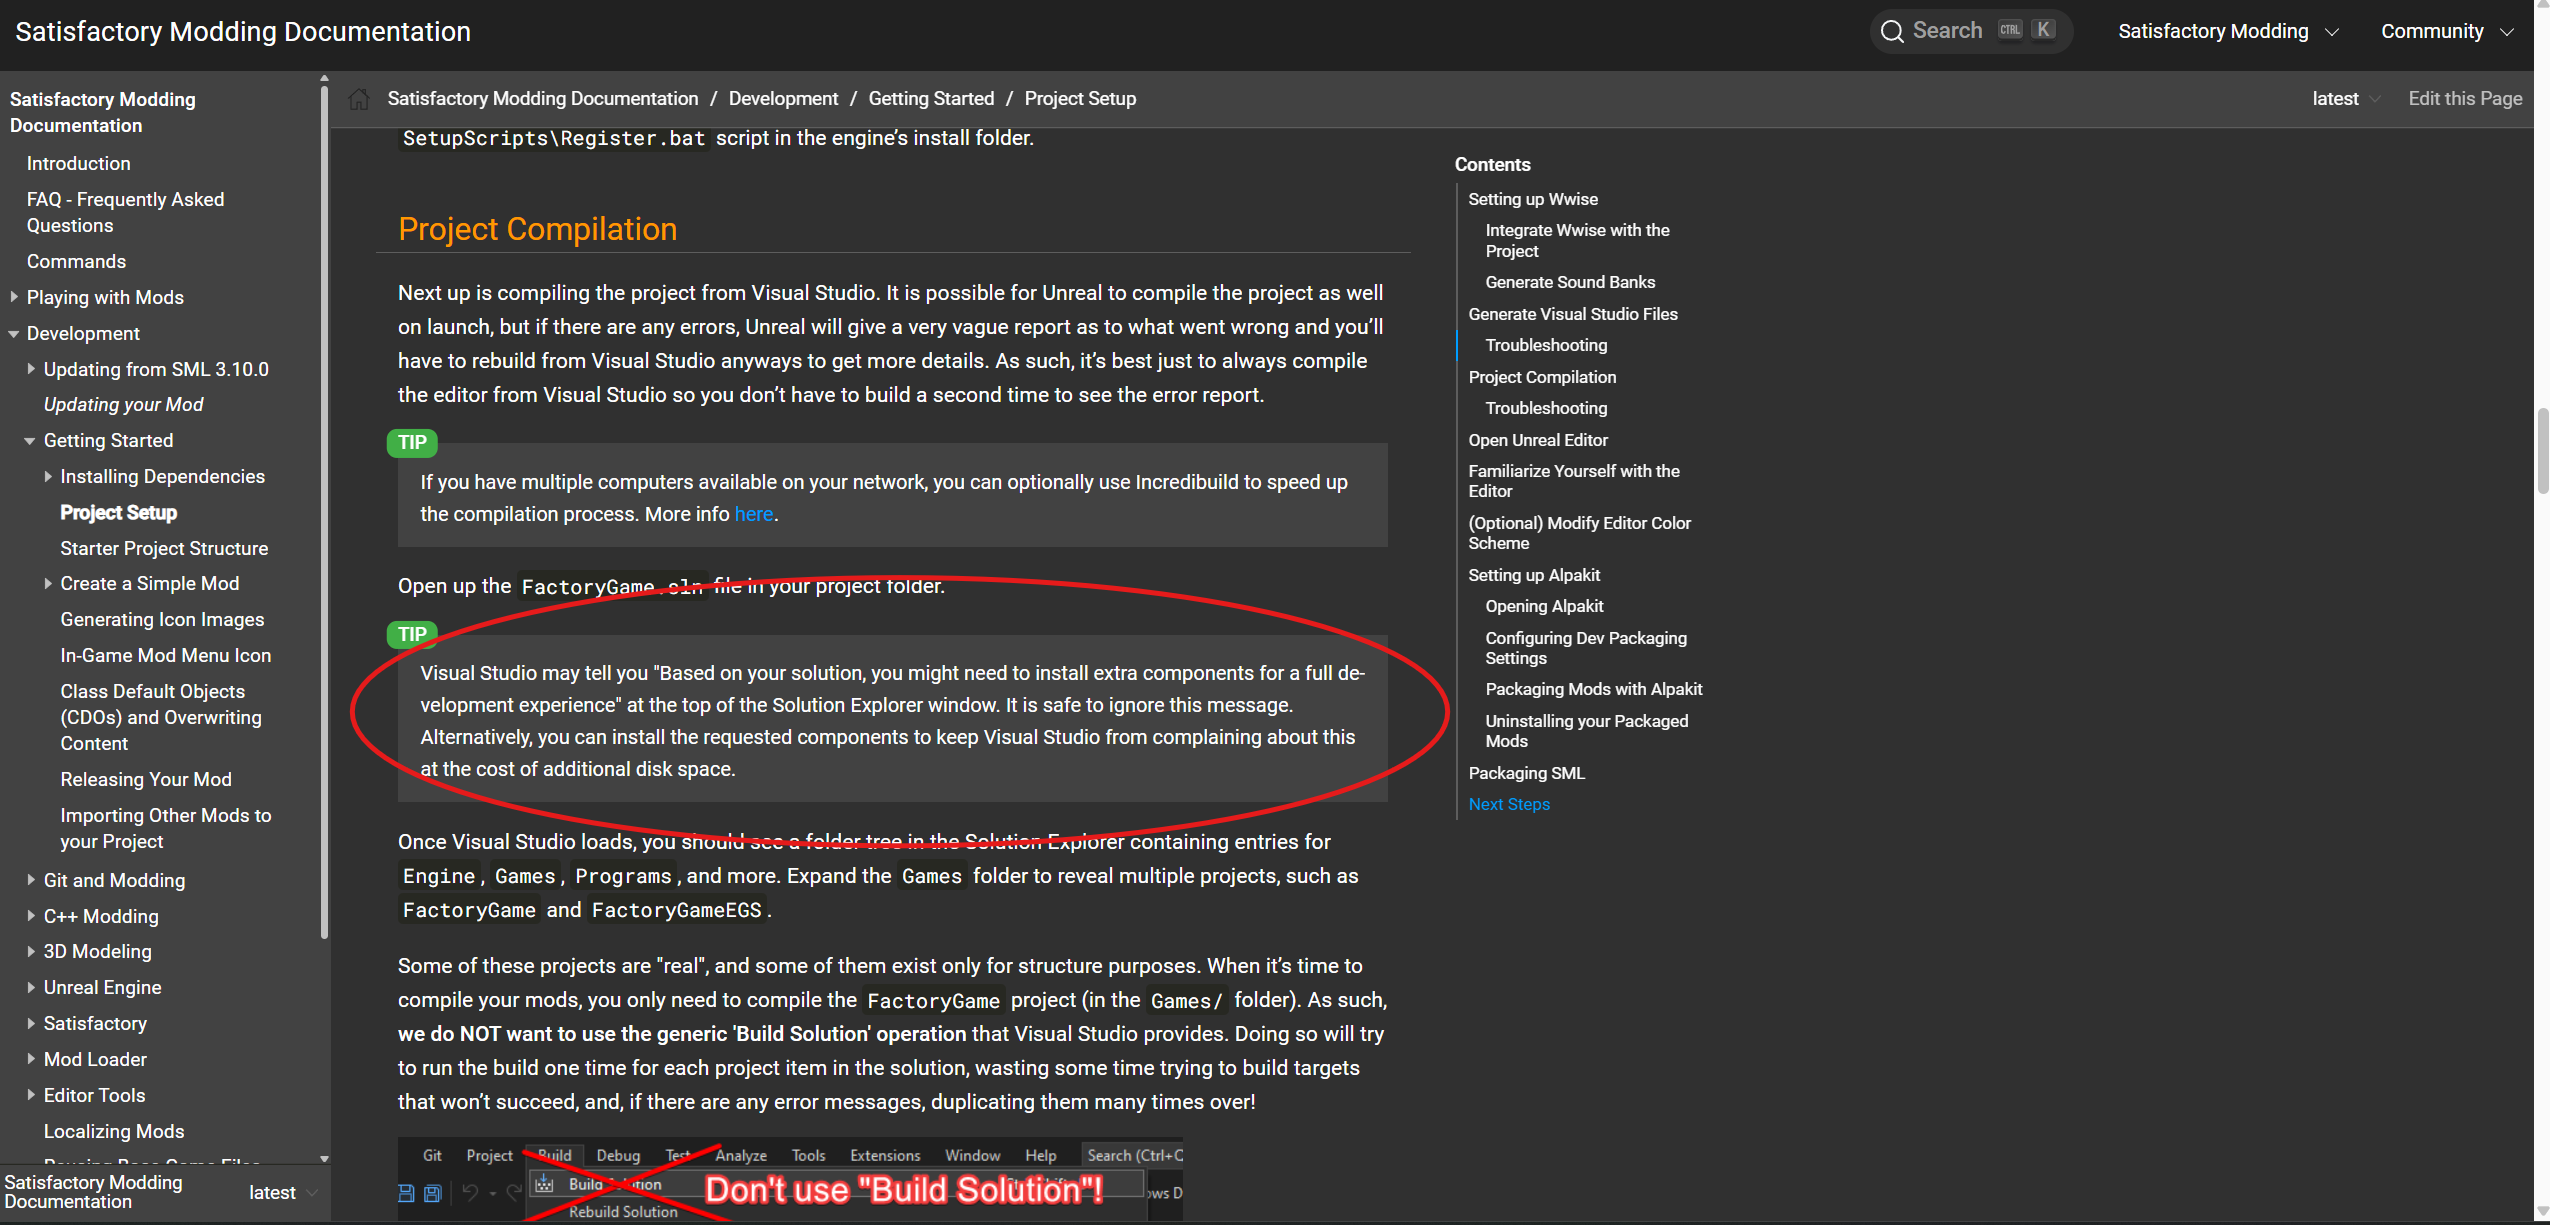Click the sidebar scroll-up arrow
This screenshot has width=2550, height=1225.
tap(323, 78)
